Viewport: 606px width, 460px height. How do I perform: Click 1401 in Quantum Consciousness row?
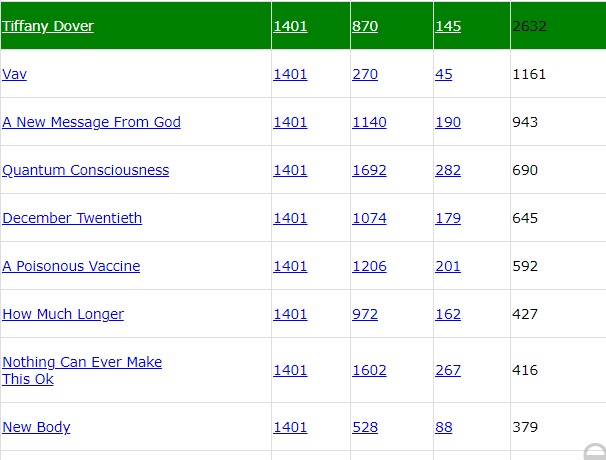point(290,170)
